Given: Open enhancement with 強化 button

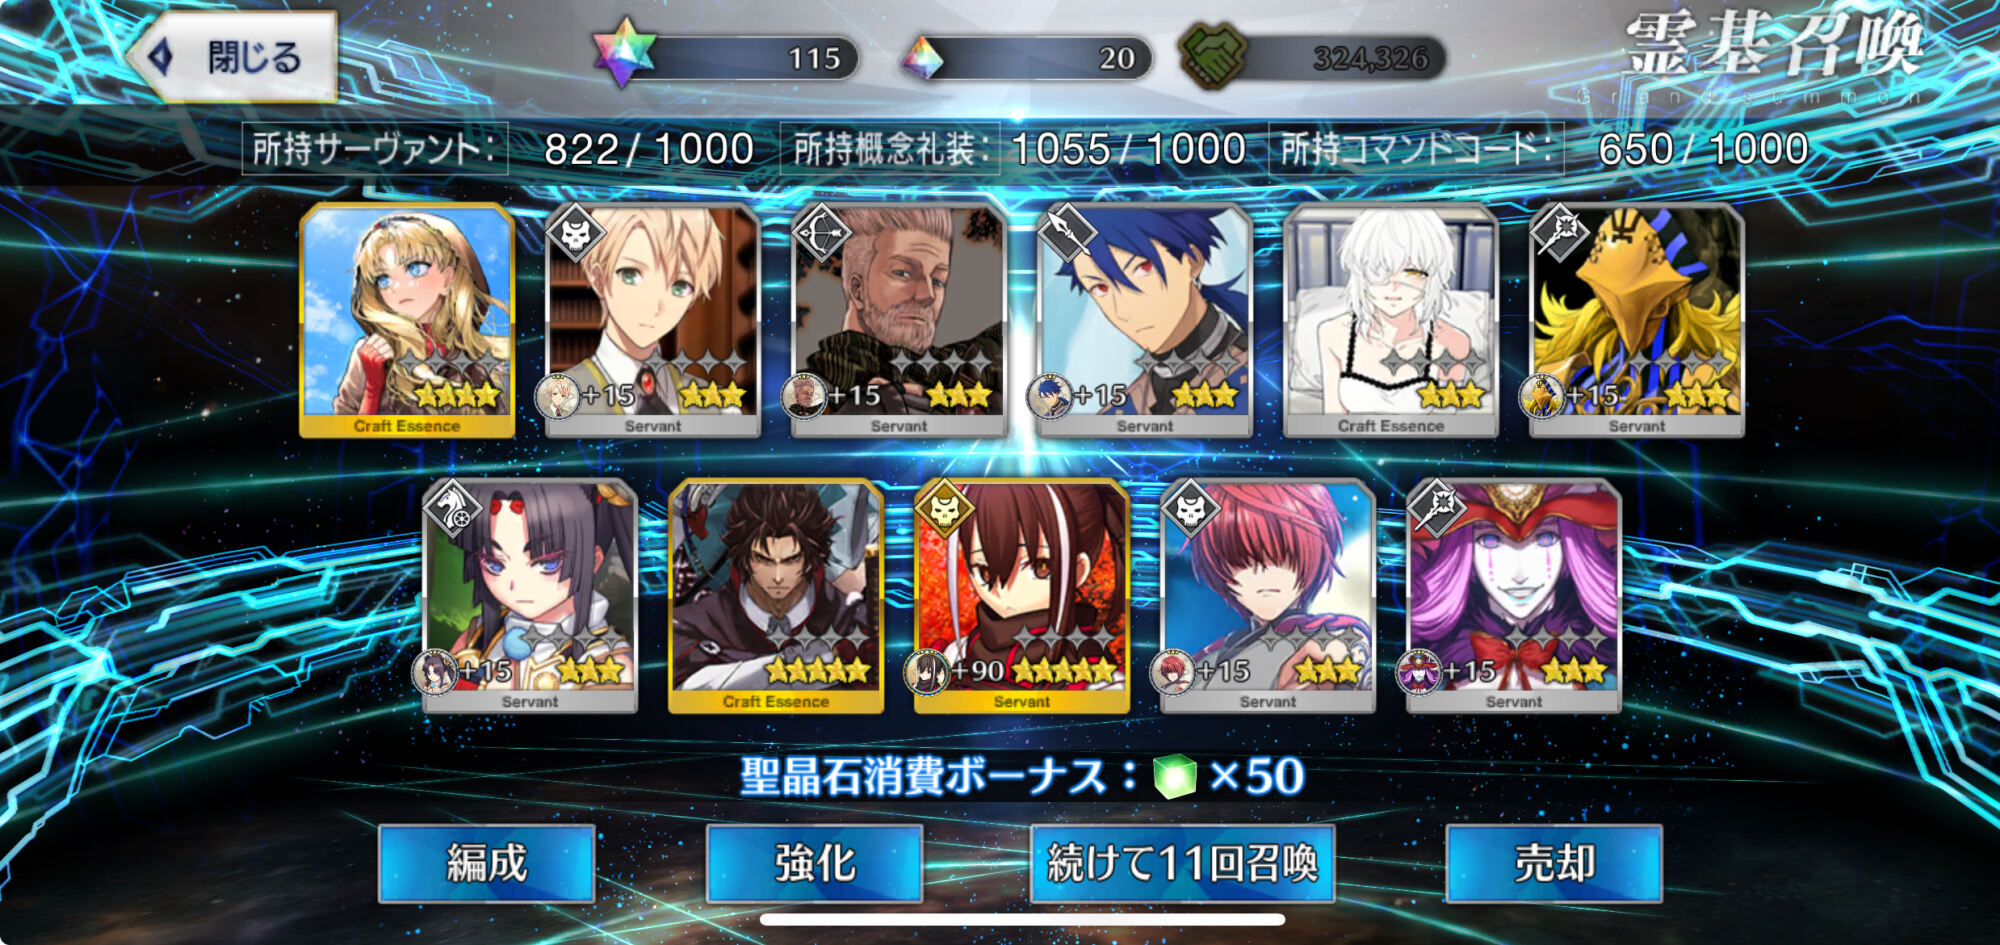Looking at the screenshot, I should coord(814,863).
